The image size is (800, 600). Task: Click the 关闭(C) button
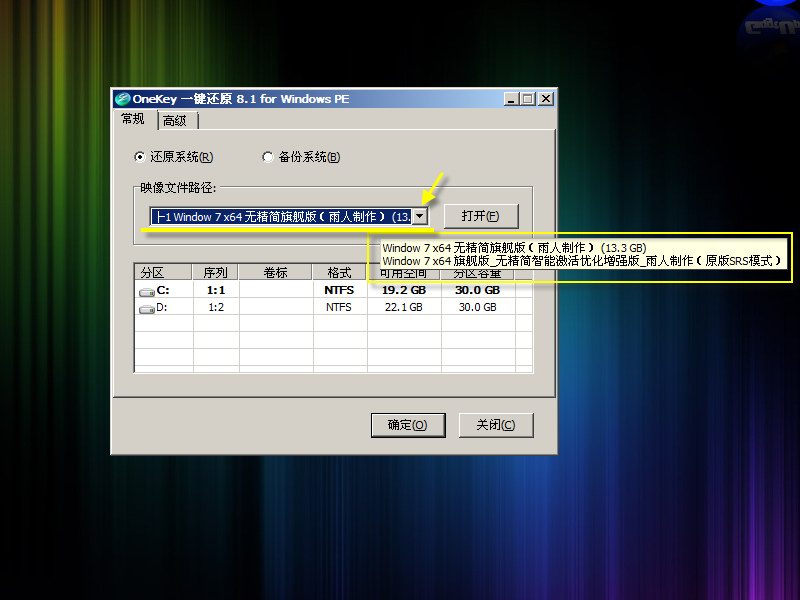(495, 425)
